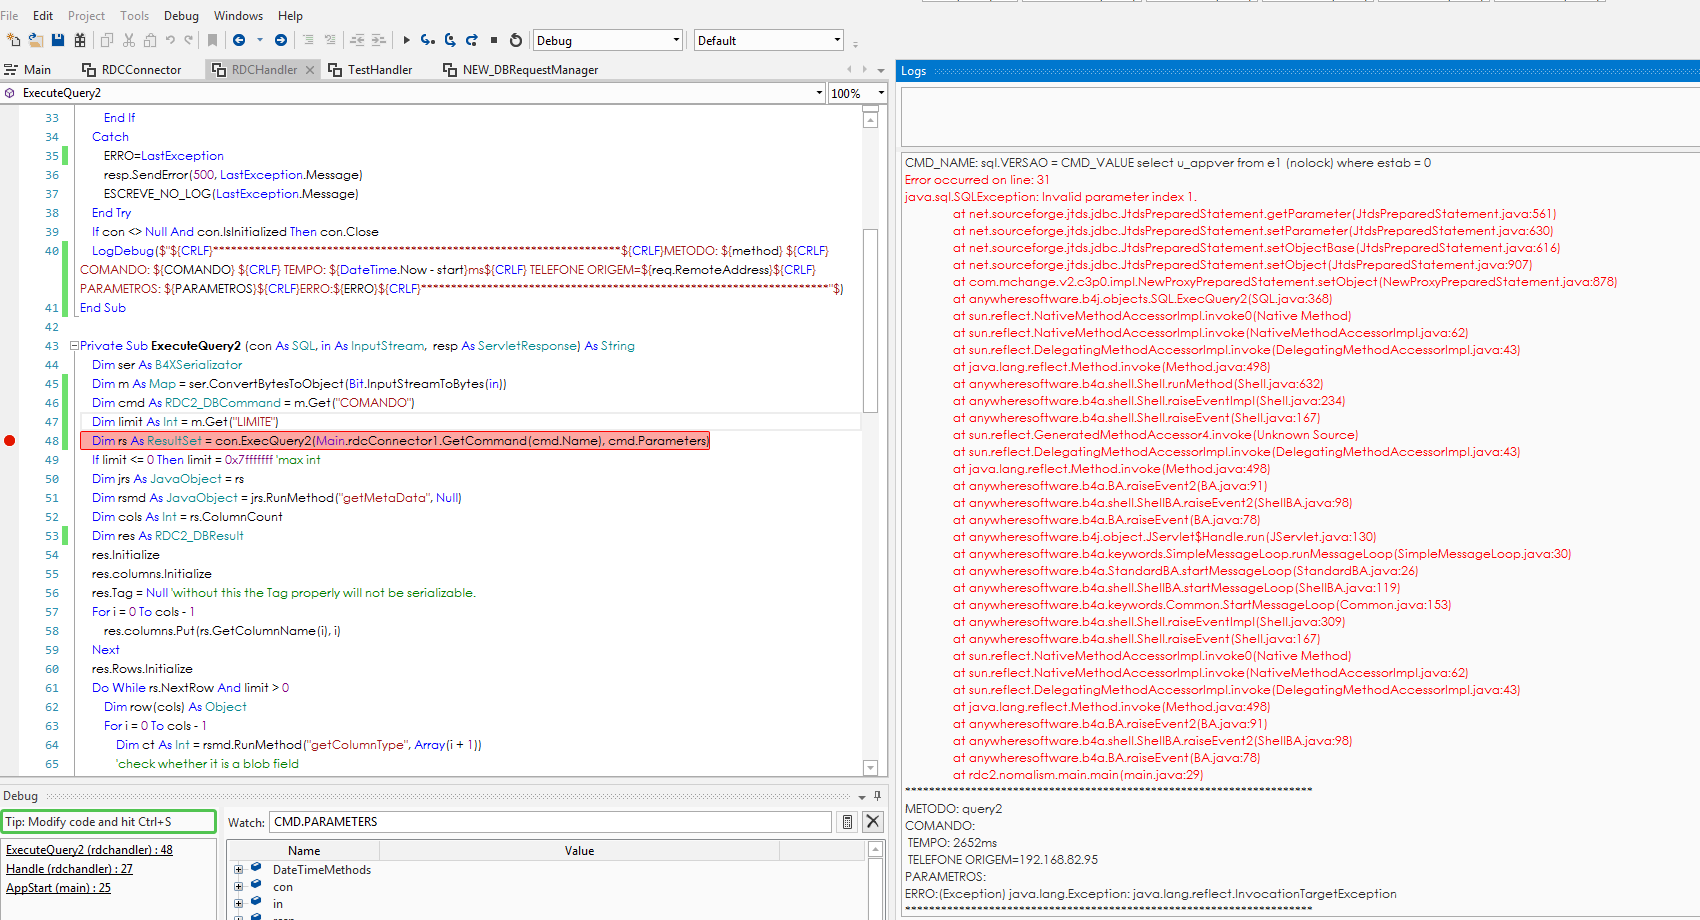Image resolution: width=1700 pixels, height=920 pixels.
Task: Click into the Watch expression field
Action: (550, 822)
